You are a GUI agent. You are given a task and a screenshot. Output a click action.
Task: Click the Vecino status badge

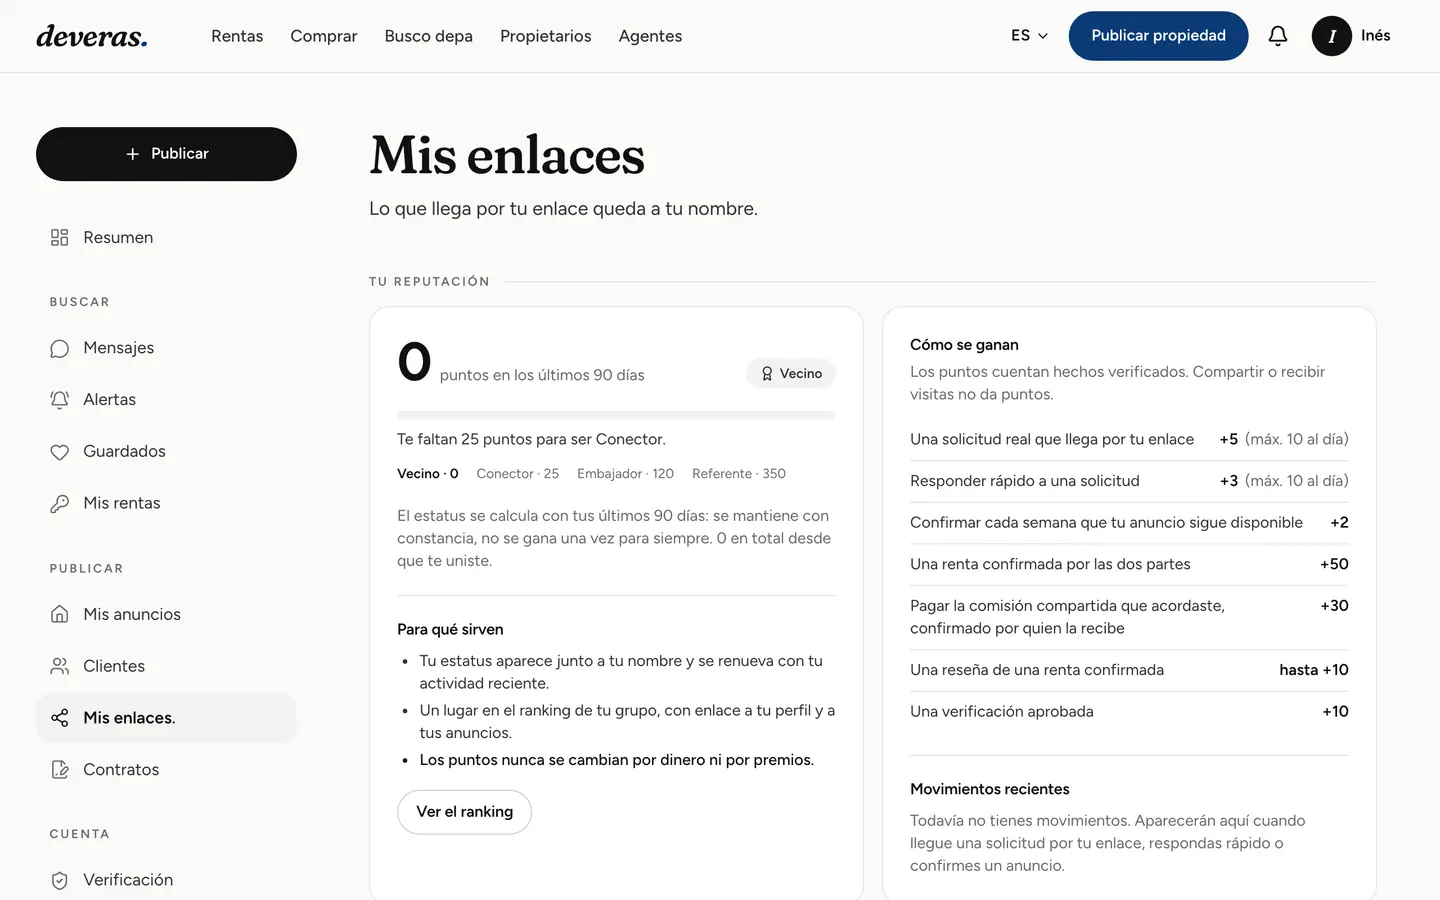791,374
